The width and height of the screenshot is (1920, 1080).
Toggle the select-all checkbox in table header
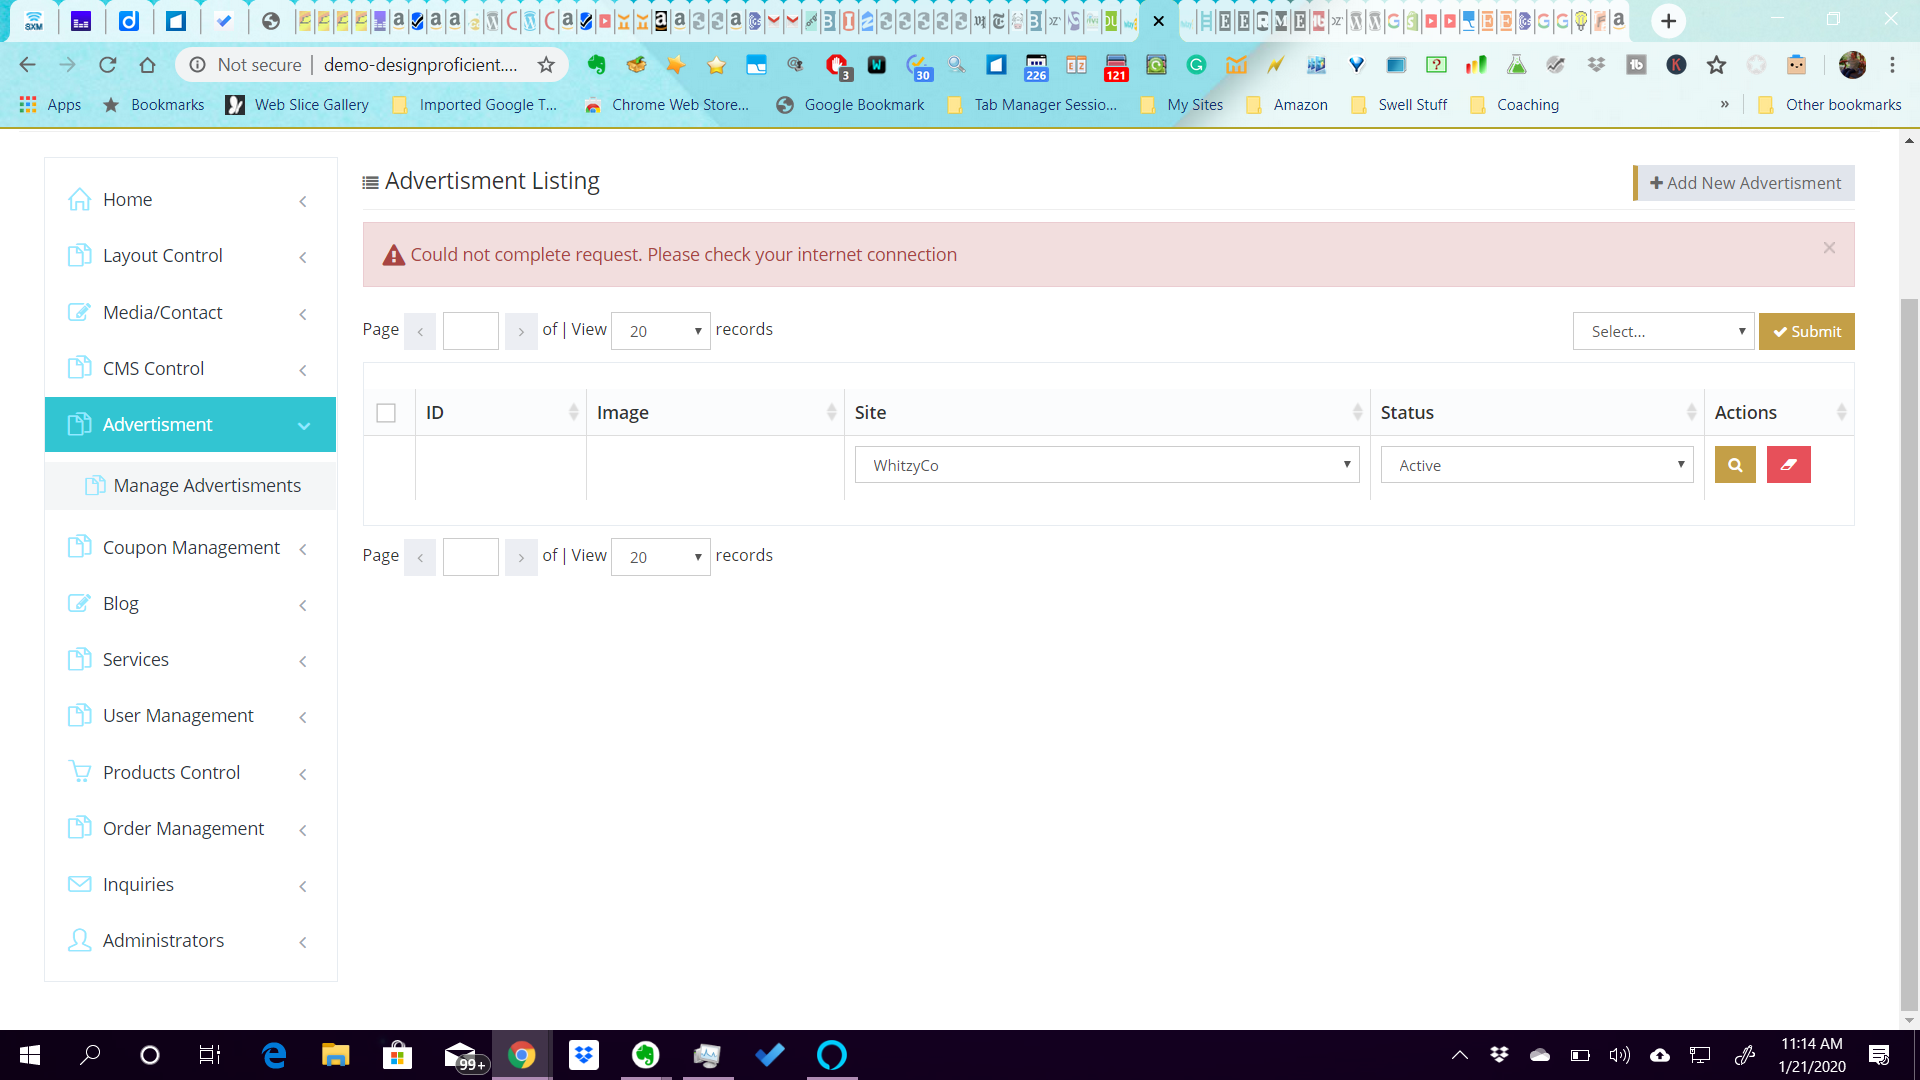(386, 413)
